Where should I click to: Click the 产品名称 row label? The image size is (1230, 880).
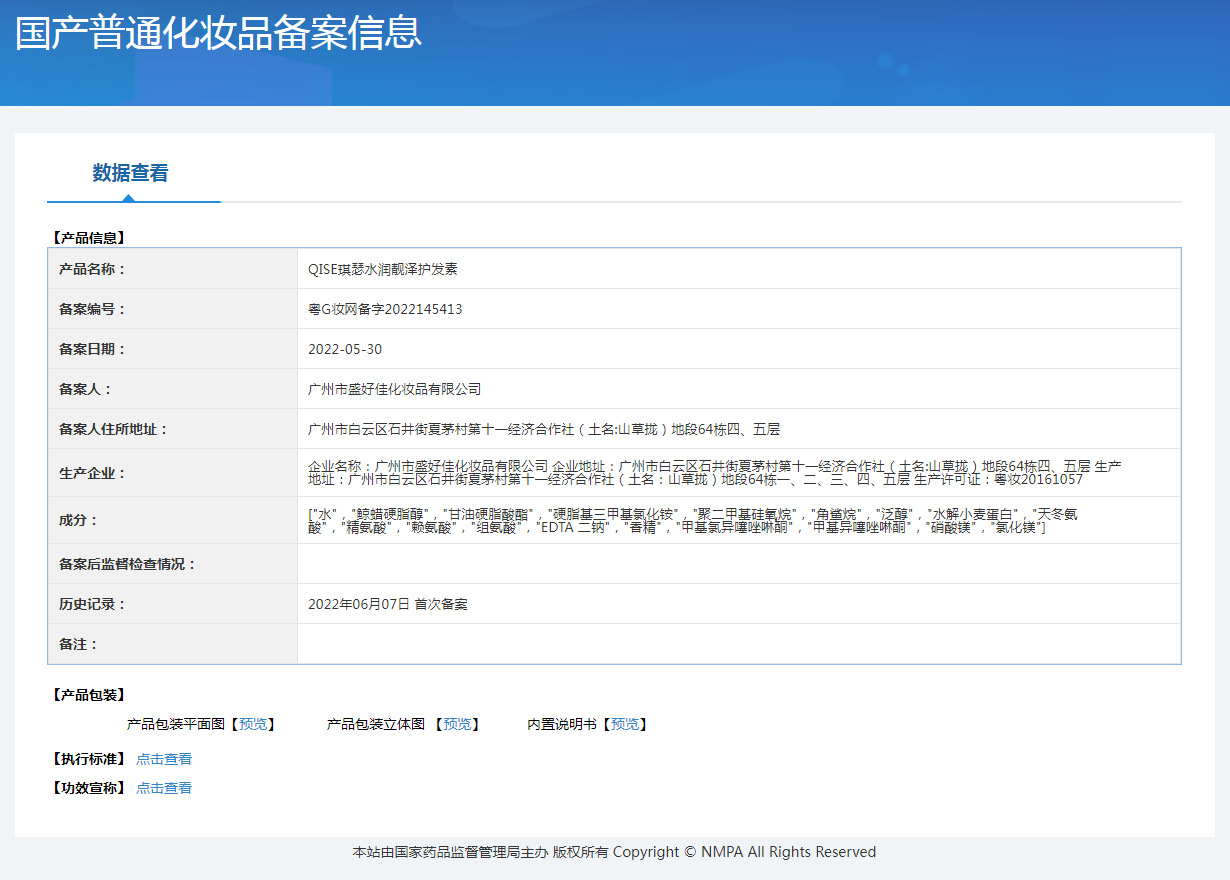(x=93, y=269)
